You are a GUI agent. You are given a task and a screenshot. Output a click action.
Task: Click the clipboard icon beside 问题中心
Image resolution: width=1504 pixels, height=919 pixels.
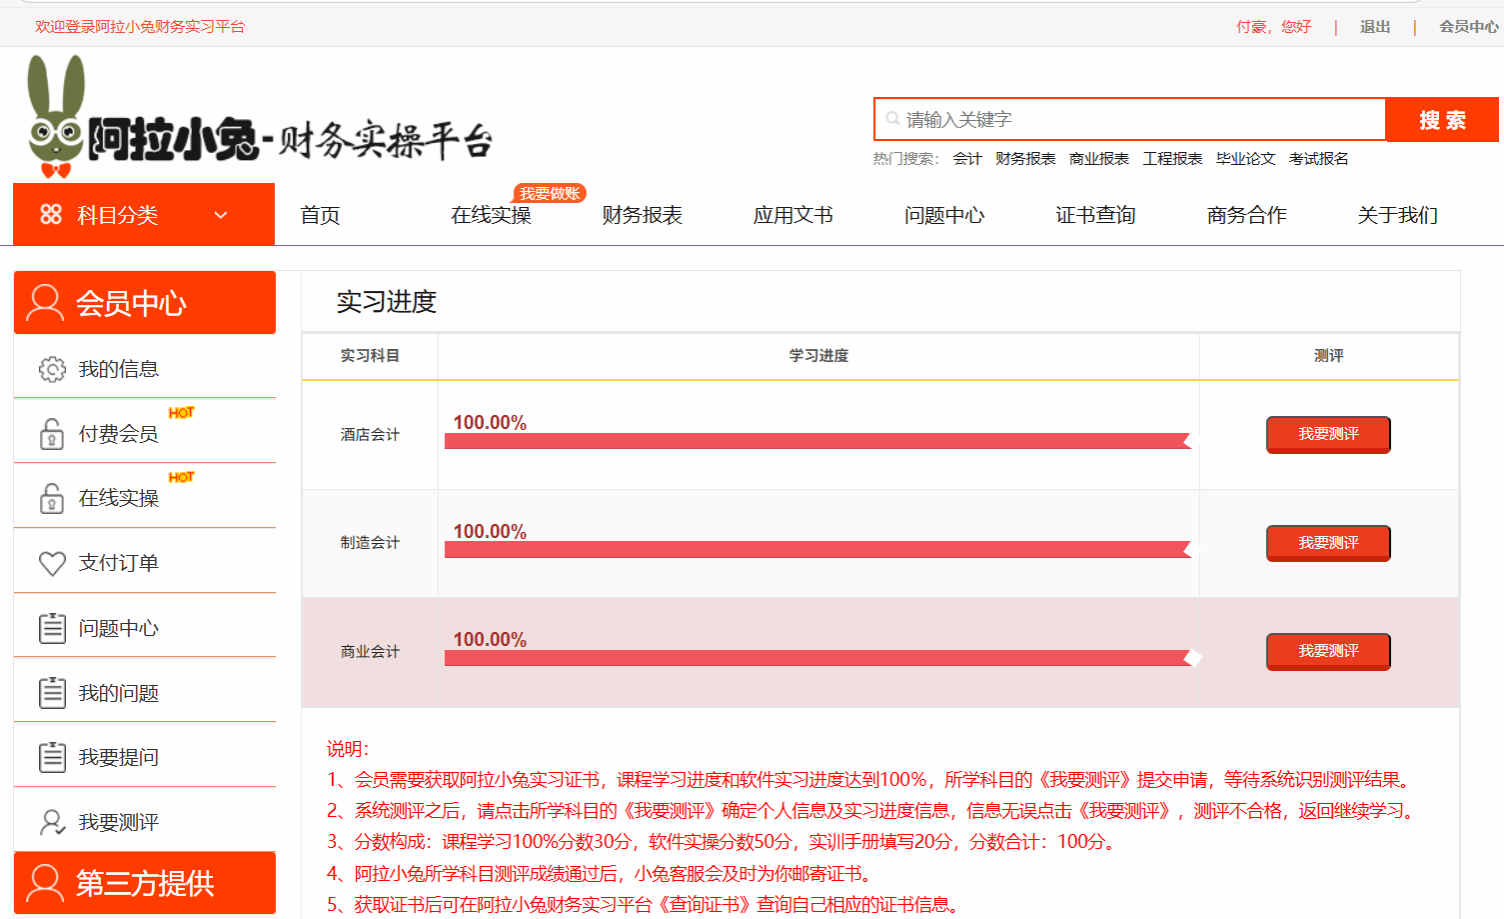pos(52,628)
